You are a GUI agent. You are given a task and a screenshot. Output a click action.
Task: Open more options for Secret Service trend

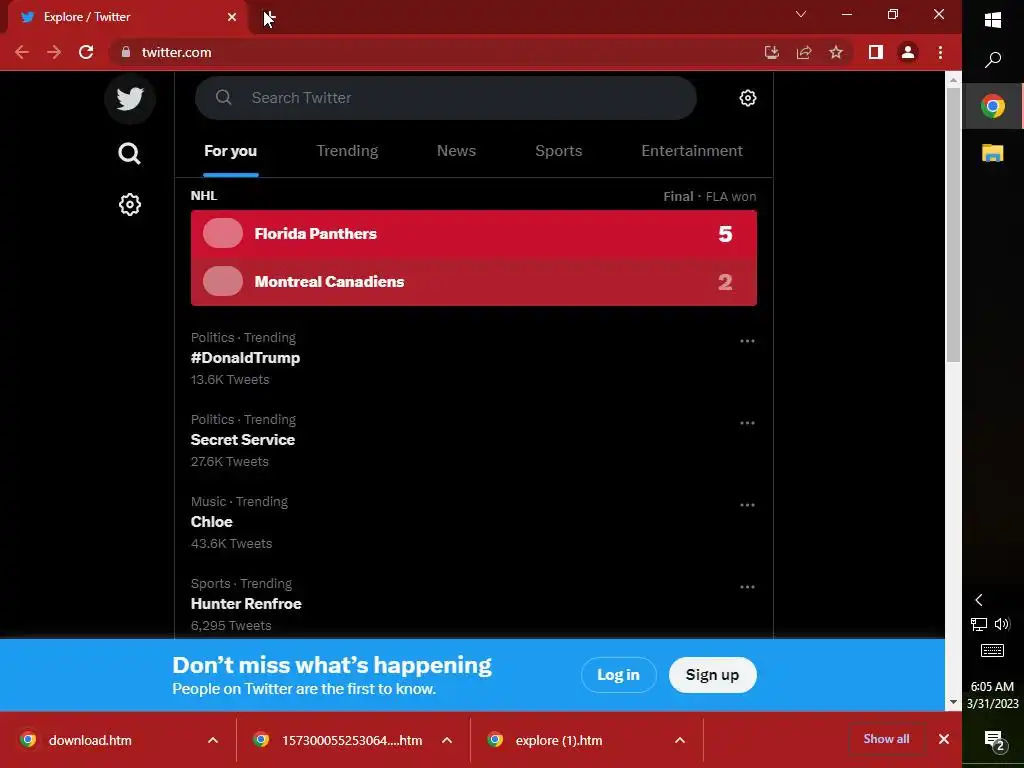point(747,423)
